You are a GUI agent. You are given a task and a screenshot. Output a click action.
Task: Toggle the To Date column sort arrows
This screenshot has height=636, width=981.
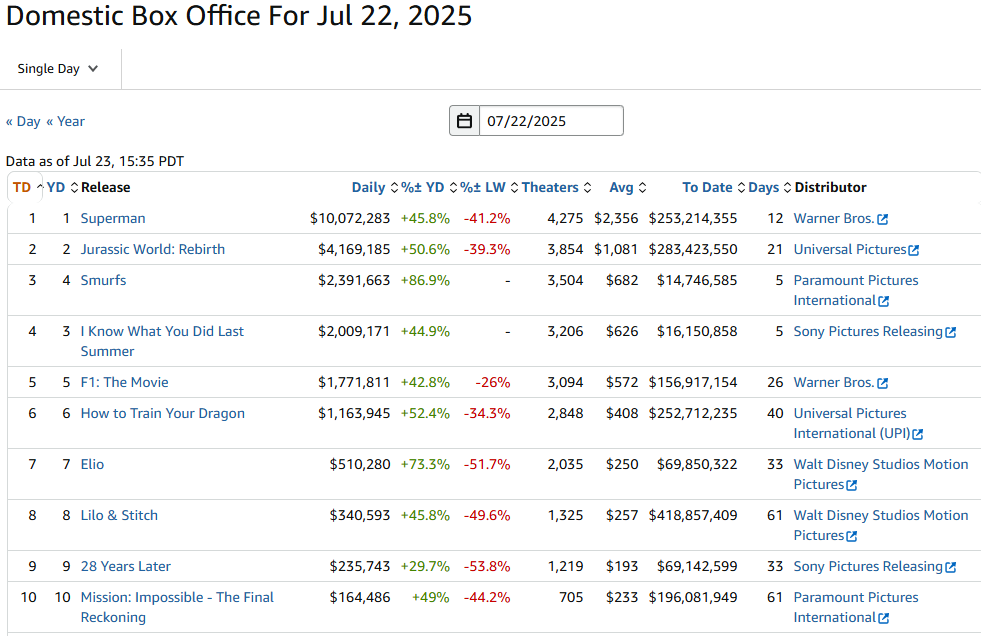(x=741, y=188)
